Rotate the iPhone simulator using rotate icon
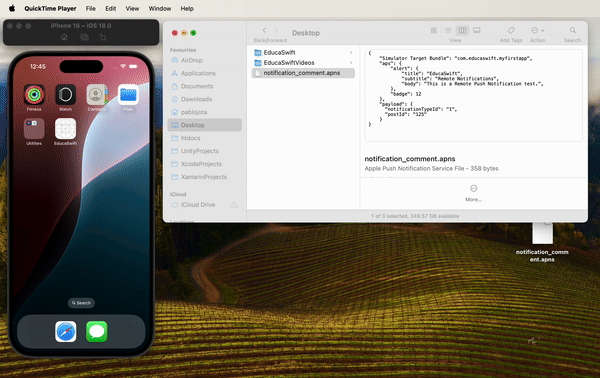 click(103, 37)
